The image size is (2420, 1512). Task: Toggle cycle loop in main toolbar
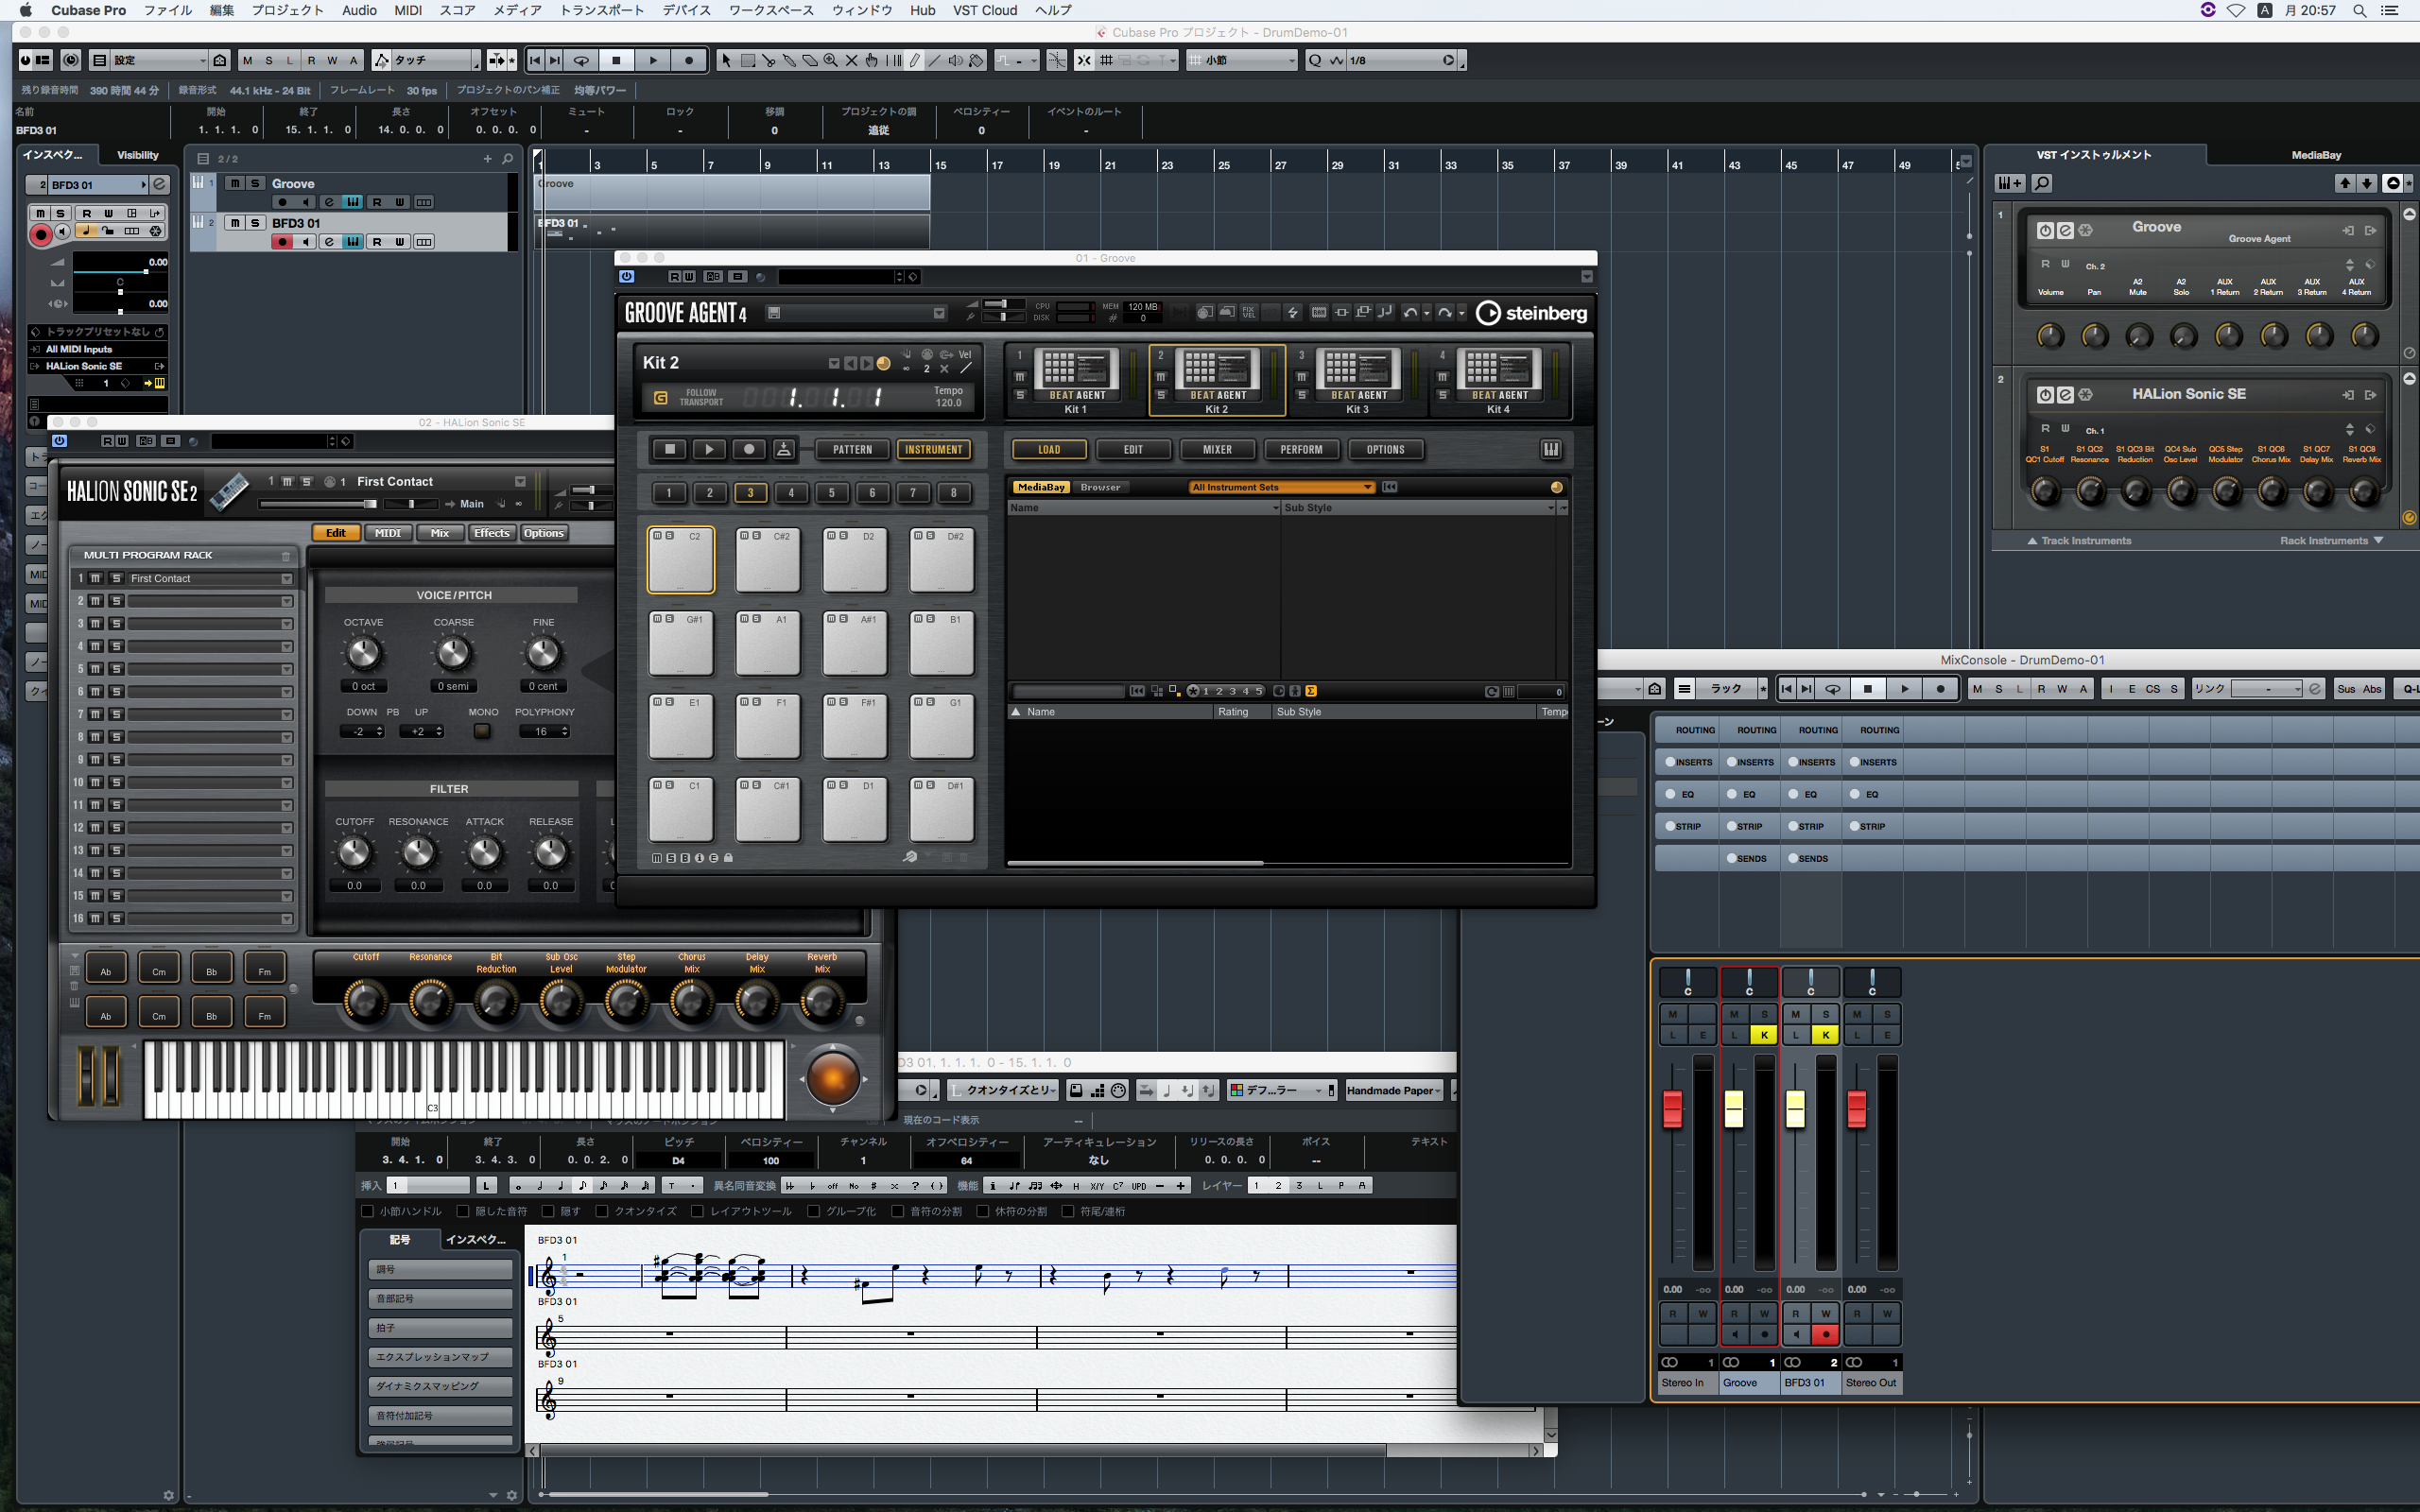coord(580,60)
